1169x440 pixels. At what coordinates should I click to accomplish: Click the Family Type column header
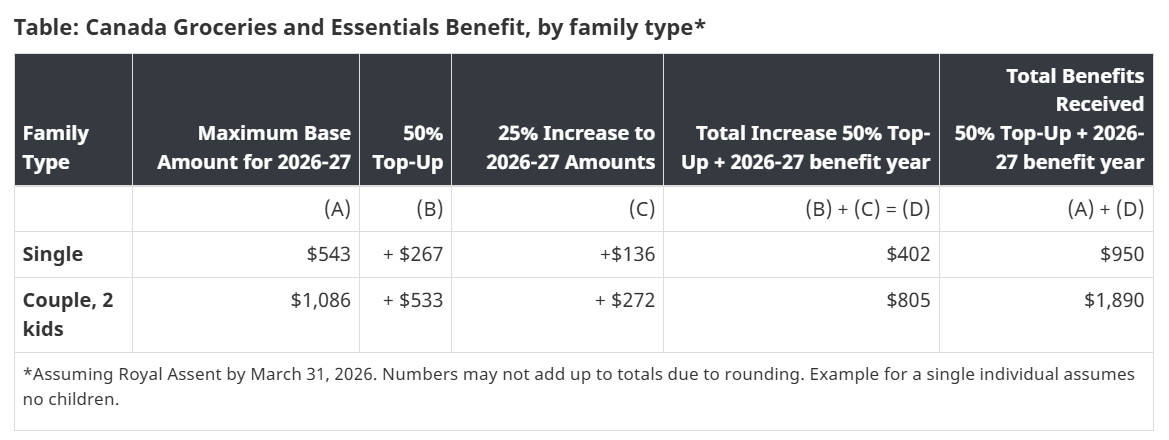56,147
